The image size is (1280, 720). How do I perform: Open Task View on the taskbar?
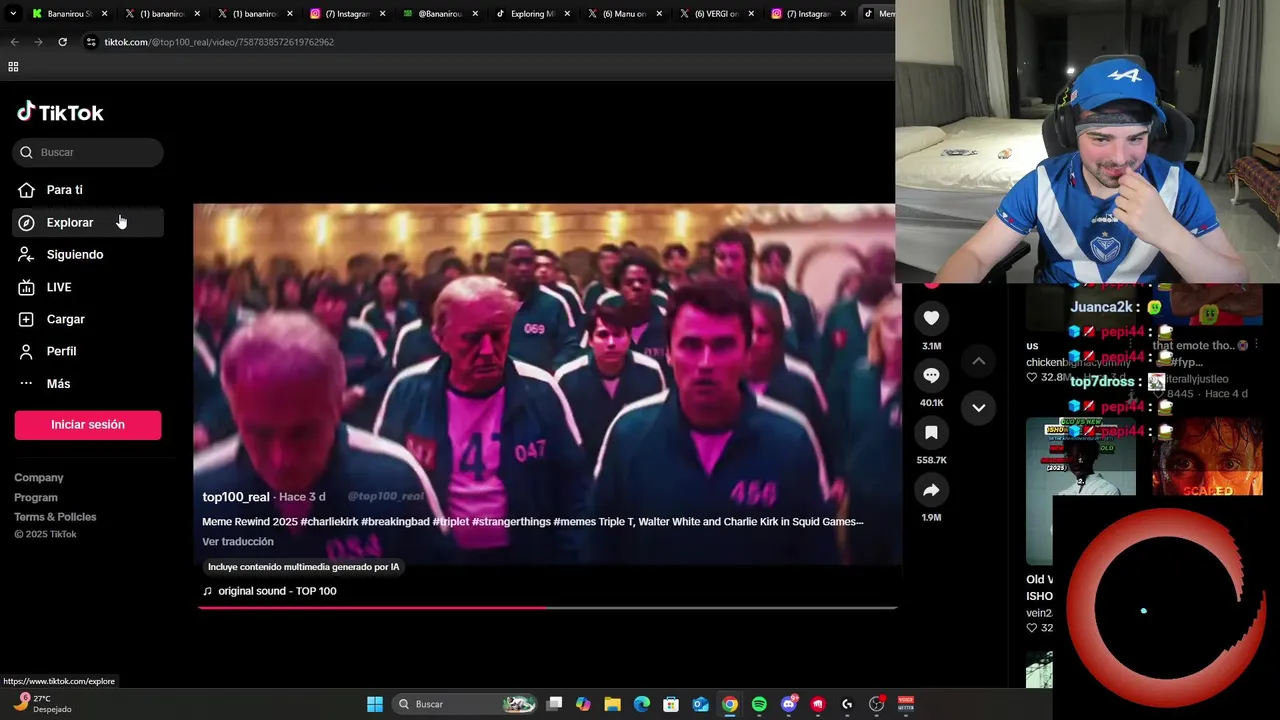555,704
